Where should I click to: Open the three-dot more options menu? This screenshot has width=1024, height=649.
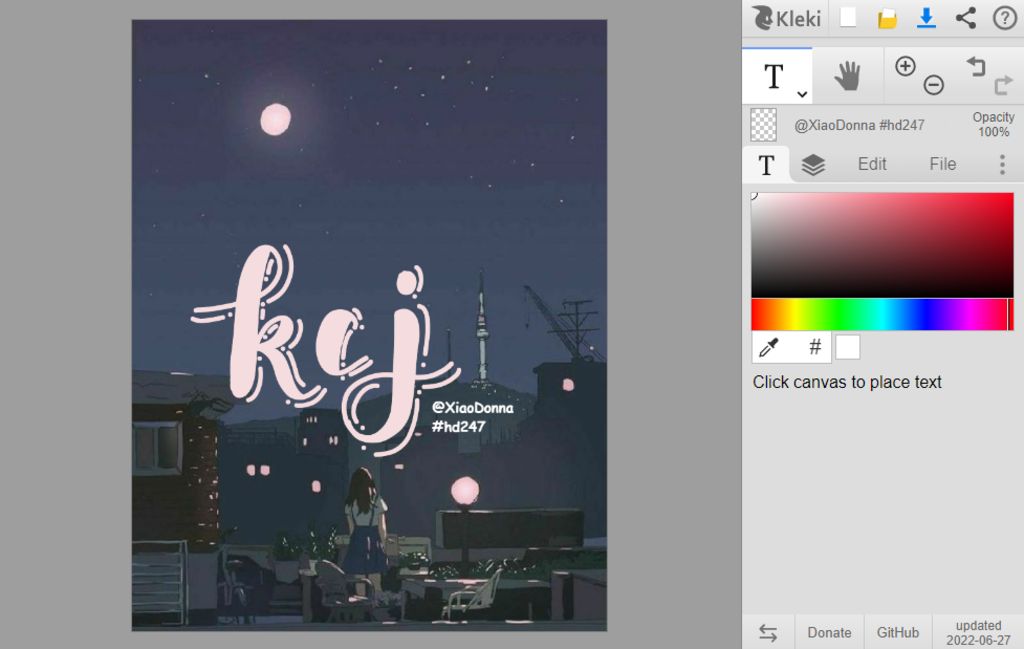pos(1002,165)
